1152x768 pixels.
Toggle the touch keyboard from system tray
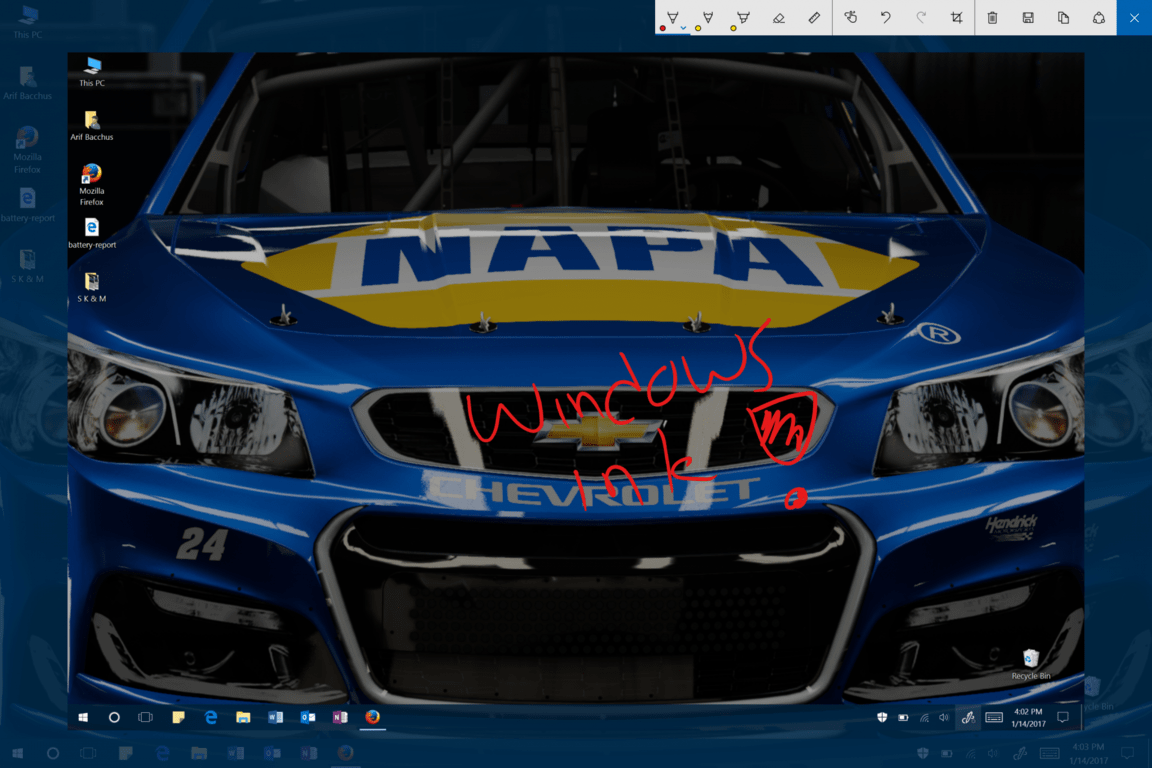coord(993,717)
